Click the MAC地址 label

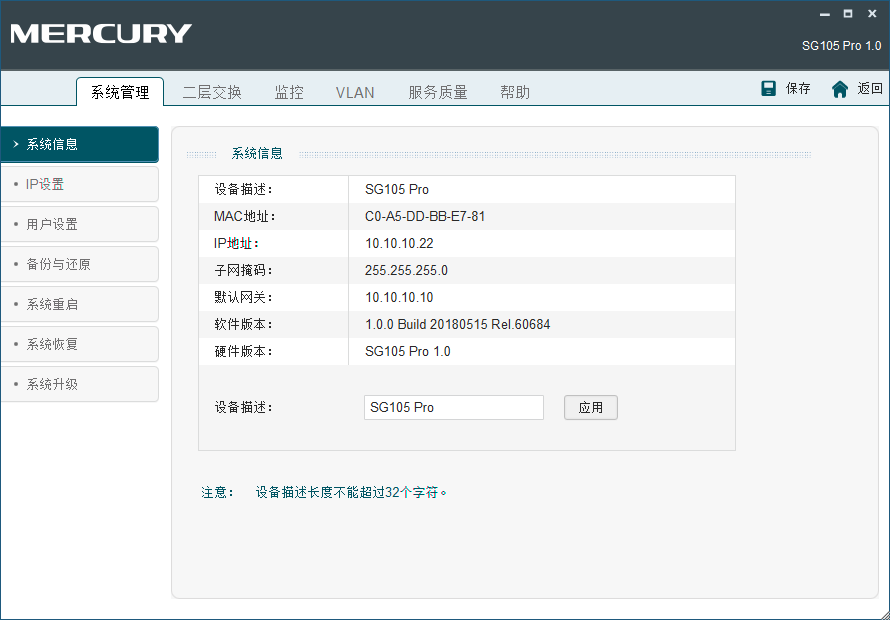coord(245,216)
